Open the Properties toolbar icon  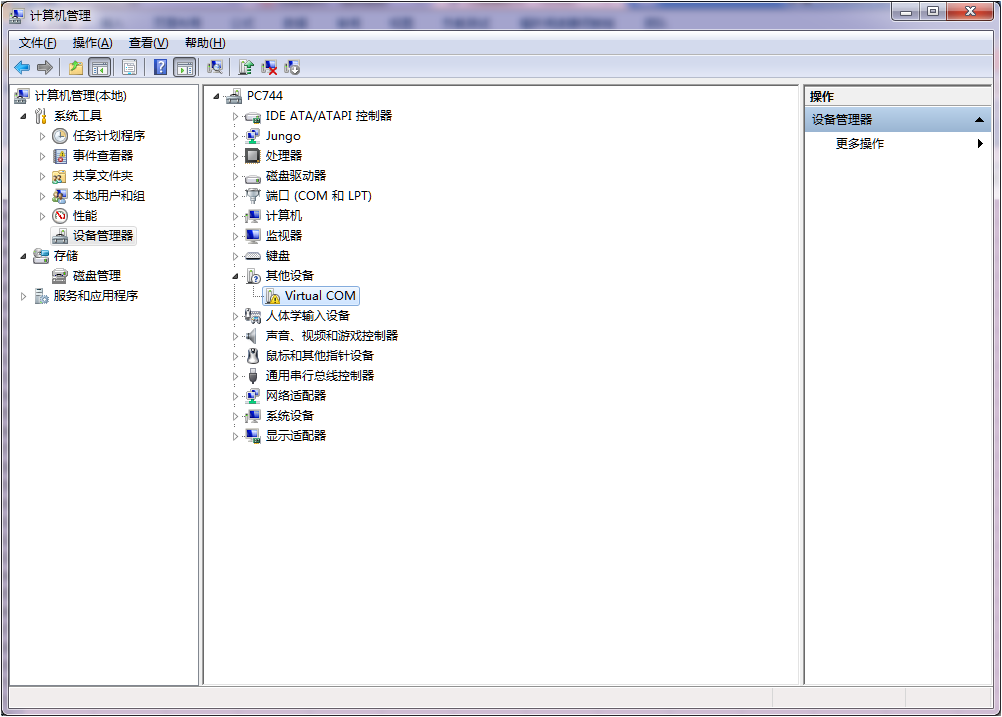coord(129,66)
